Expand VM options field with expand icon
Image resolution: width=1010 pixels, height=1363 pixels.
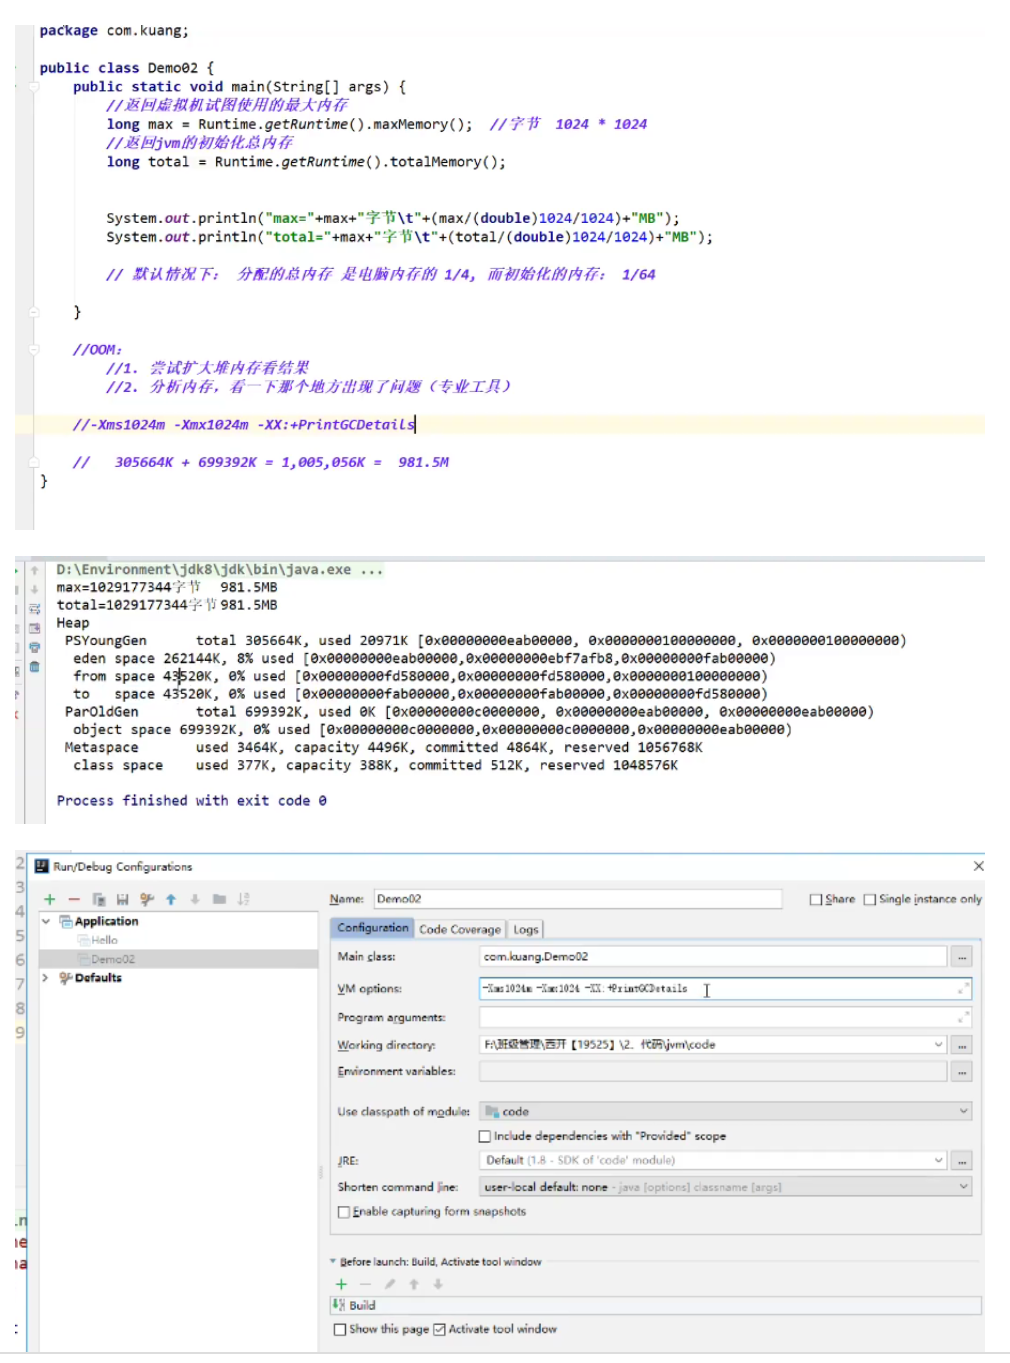click(x=963, y=988)
